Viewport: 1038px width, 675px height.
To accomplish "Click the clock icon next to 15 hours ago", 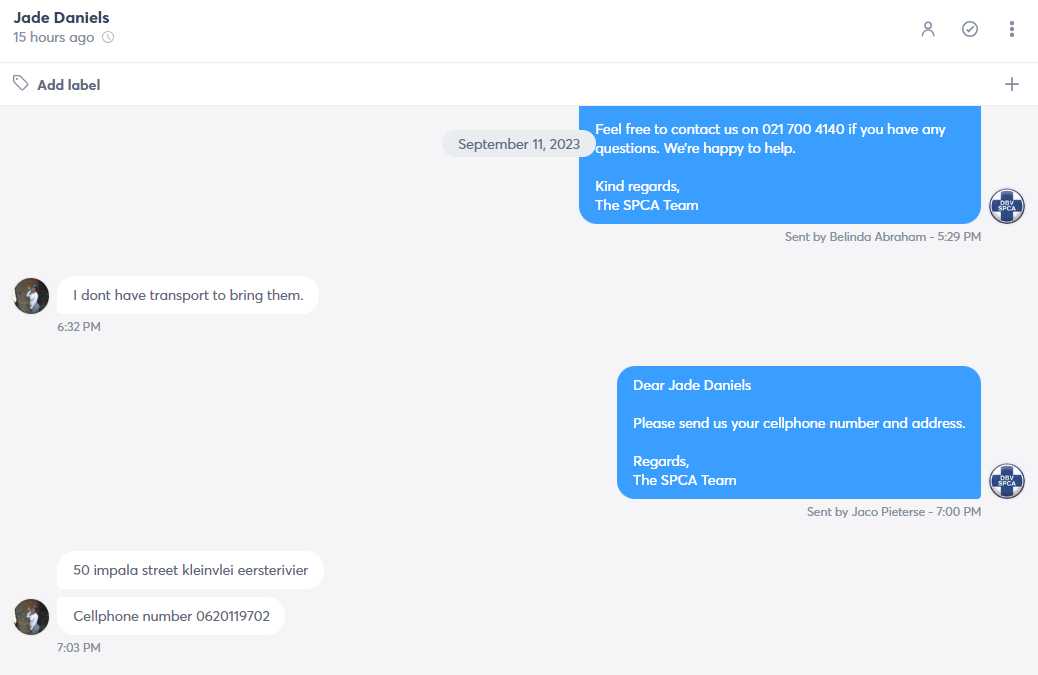I will coord(108,38).
